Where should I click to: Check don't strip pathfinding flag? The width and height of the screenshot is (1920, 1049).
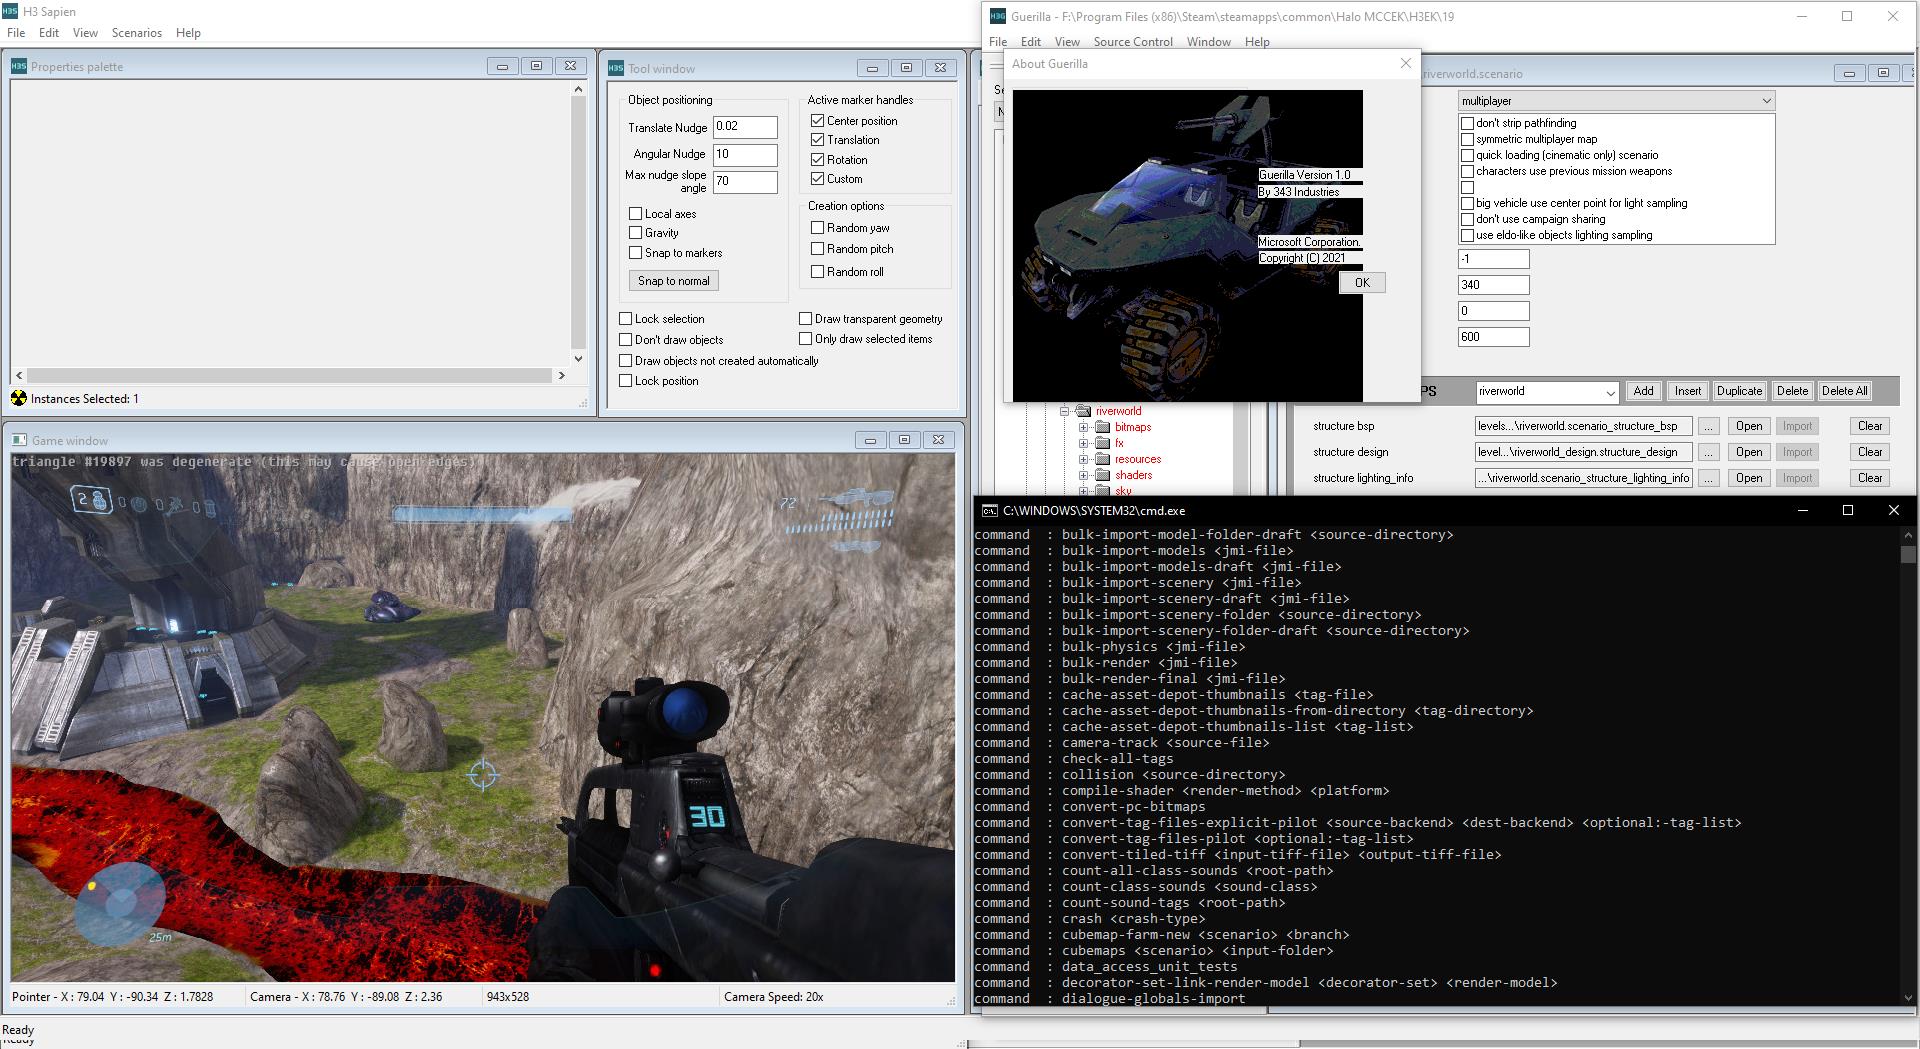(x=1467, y=124)
